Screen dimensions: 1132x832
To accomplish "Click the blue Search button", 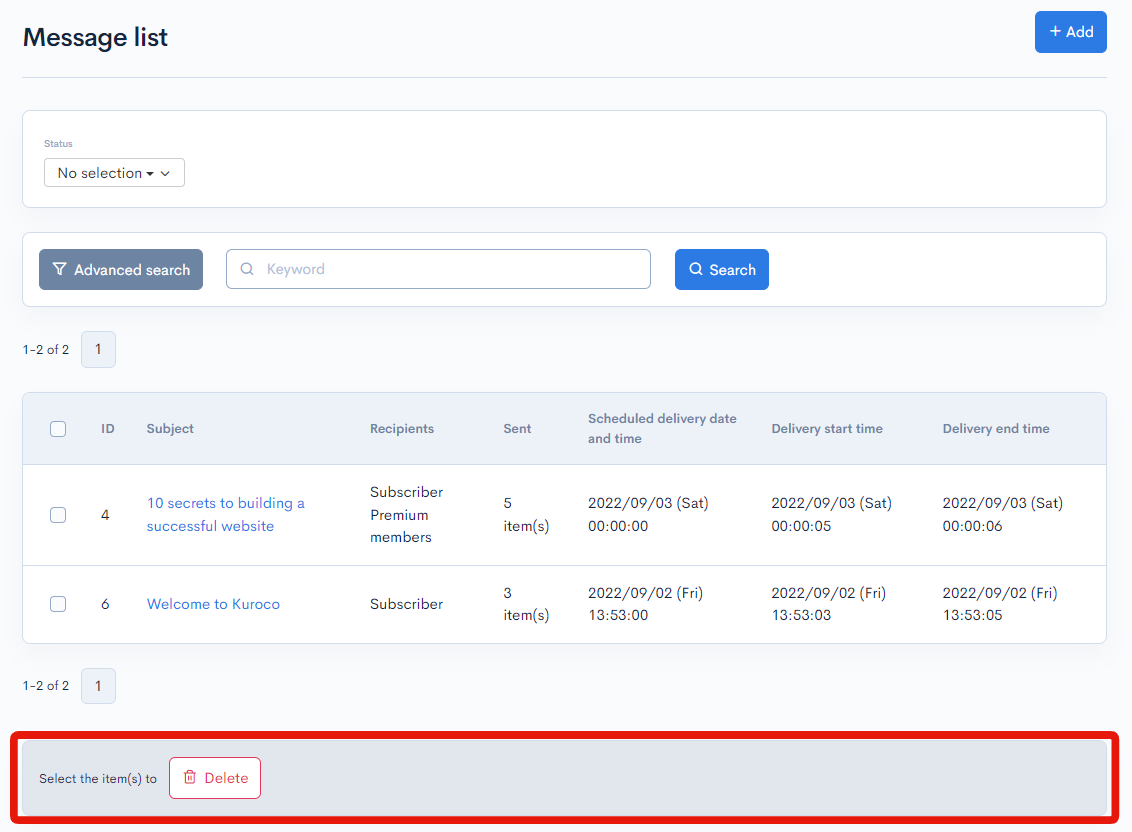I will click(722, 269).
